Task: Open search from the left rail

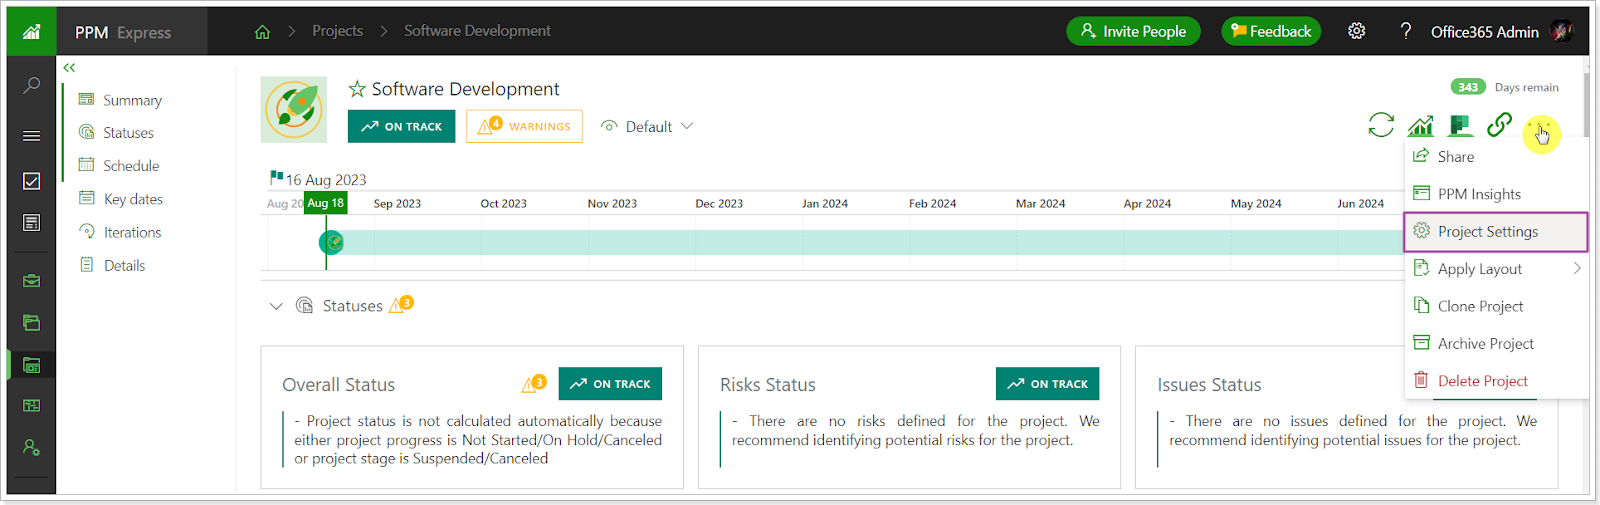Action: click(x=32, y=85)
